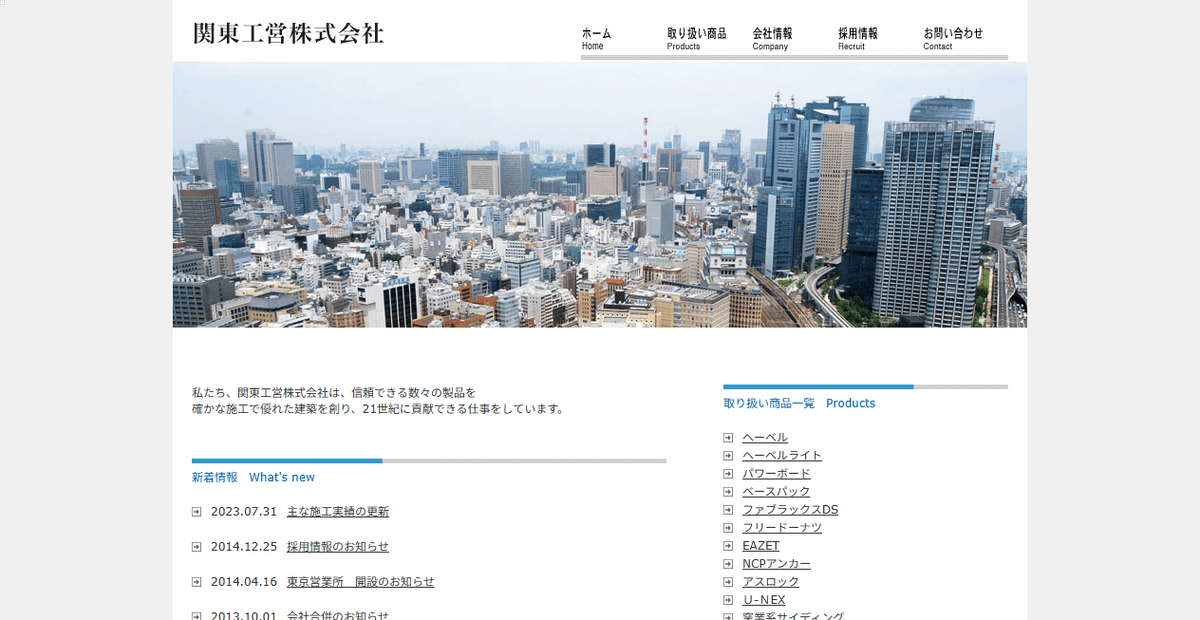Click the arrow icon beside EAZET
The width and height of the screenshot is (1200, 620).
tap(728, 545)
